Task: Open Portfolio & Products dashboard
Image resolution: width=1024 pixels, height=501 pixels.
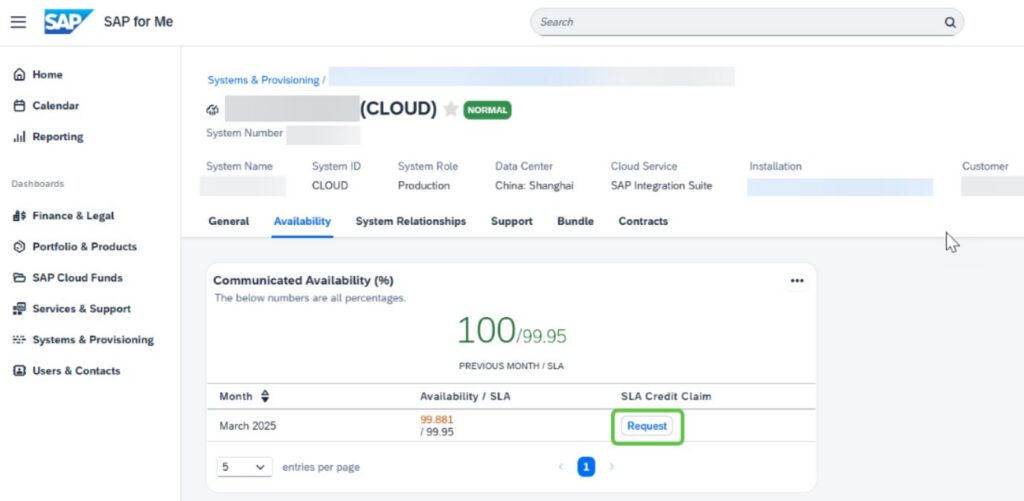Action: tap(84, 247)
